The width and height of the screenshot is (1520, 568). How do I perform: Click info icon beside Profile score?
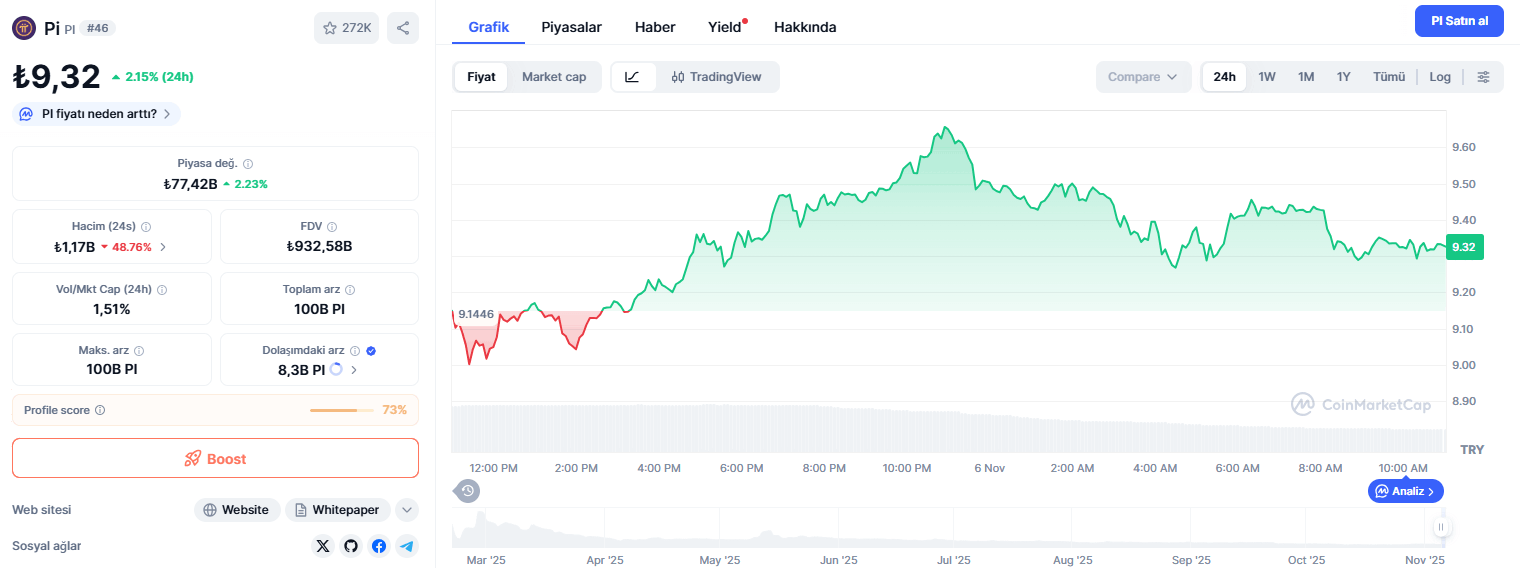(x=100, y=410)
